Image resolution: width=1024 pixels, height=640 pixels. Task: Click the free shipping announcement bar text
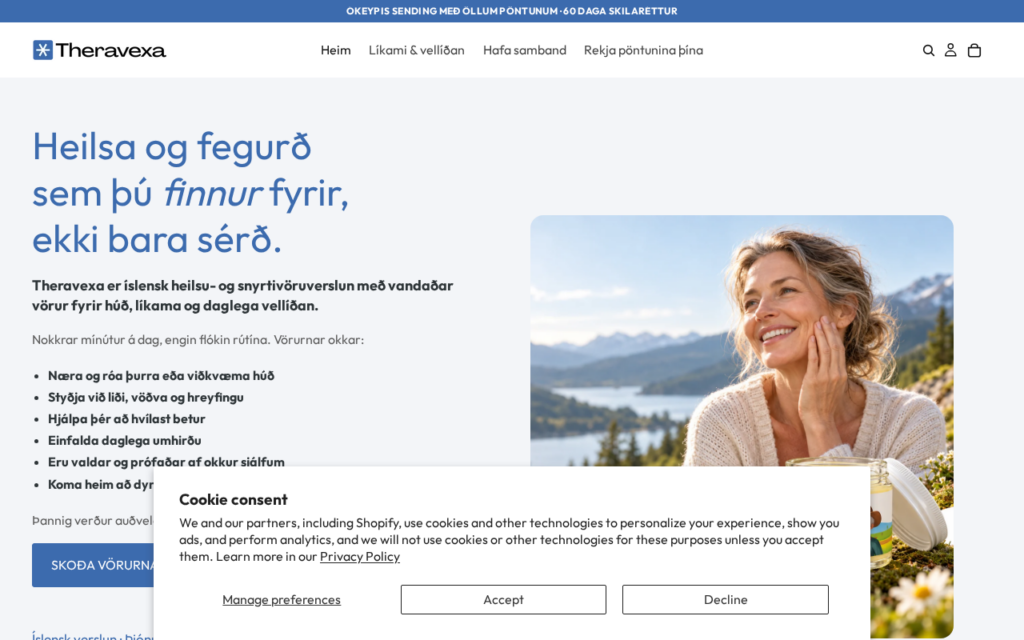pos(512,11)
